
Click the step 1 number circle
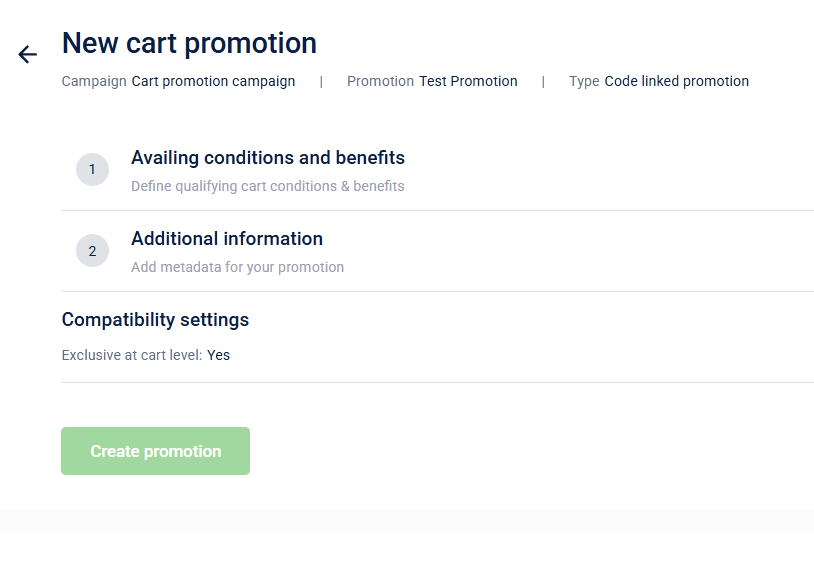click(92, 170)
